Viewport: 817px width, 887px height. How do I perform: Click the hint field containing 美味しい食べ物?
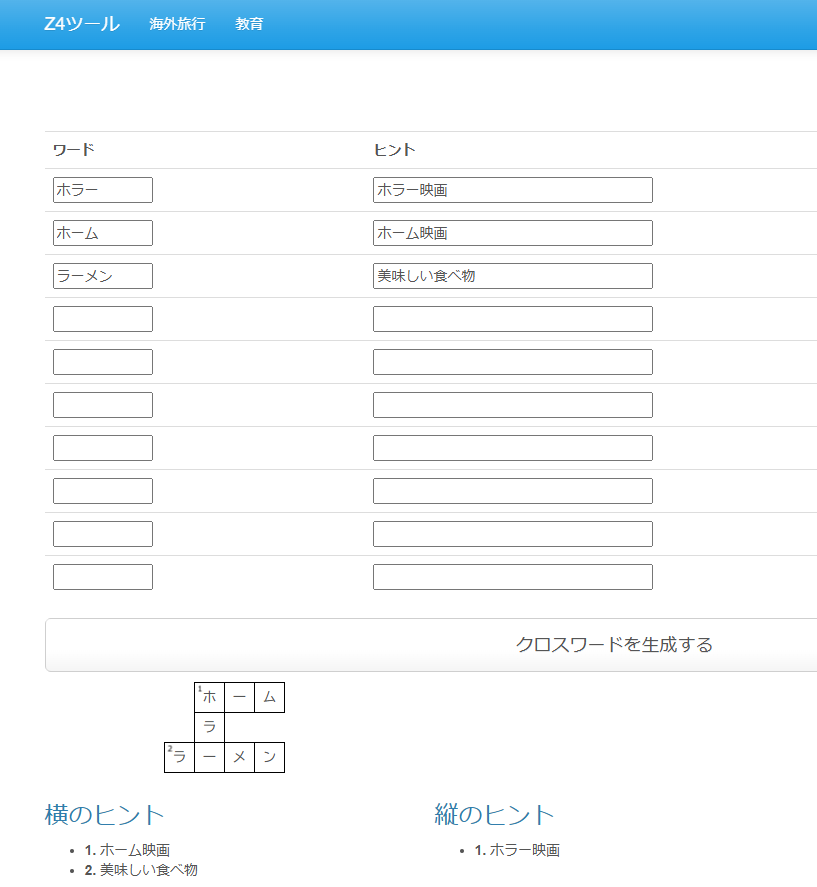pos(512,275)
